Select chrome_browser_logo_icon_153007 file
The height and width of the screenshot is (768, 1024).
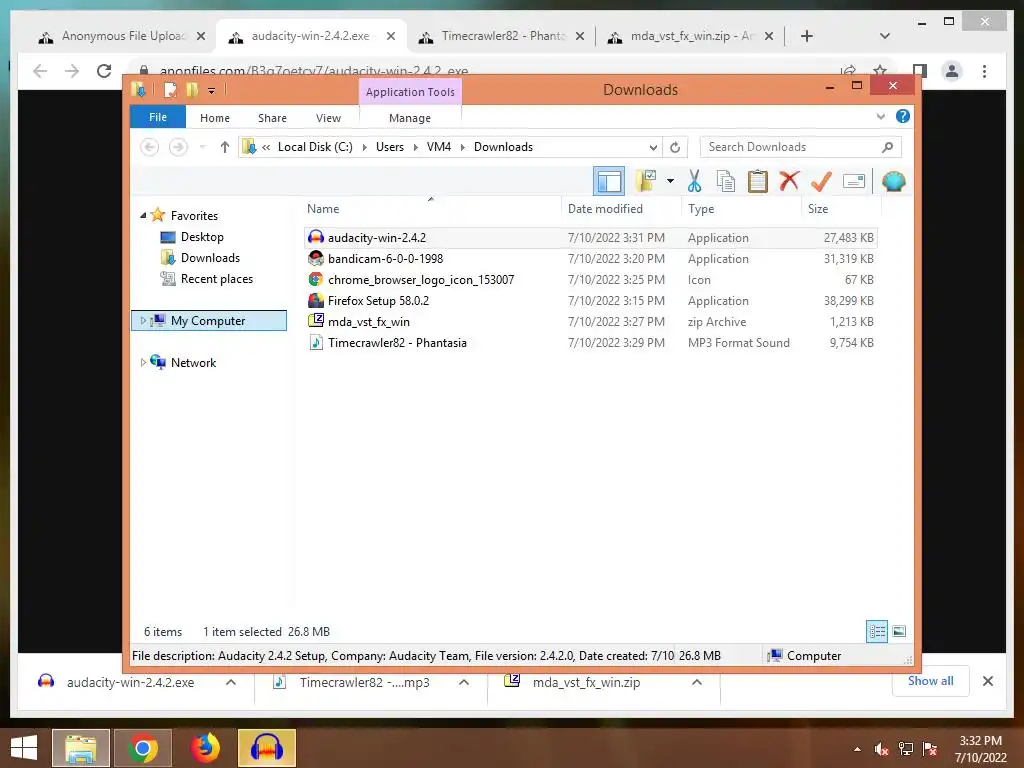(x=590, y=280)
